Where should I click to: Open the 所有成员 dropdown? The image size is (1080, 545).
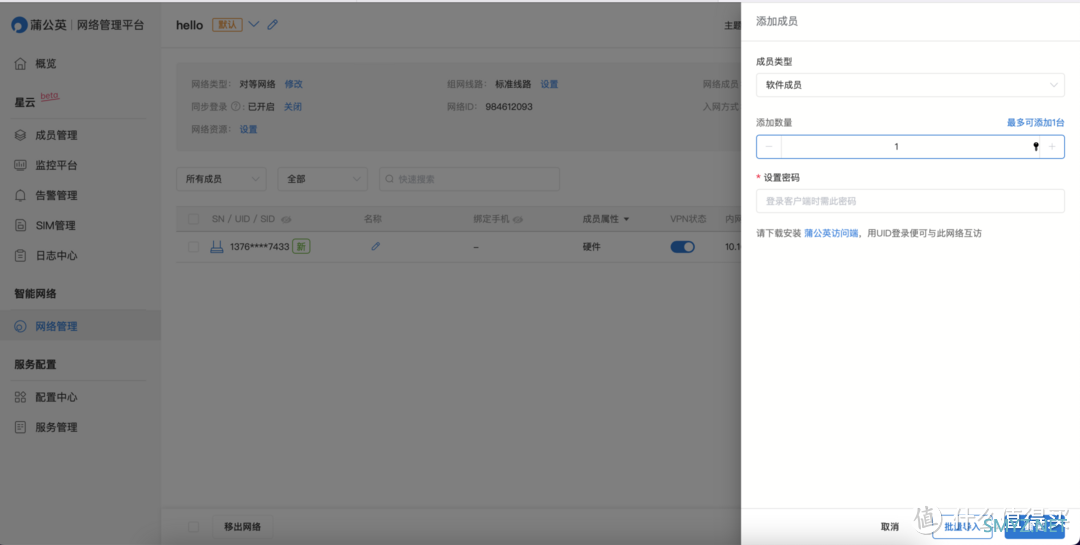221,179
